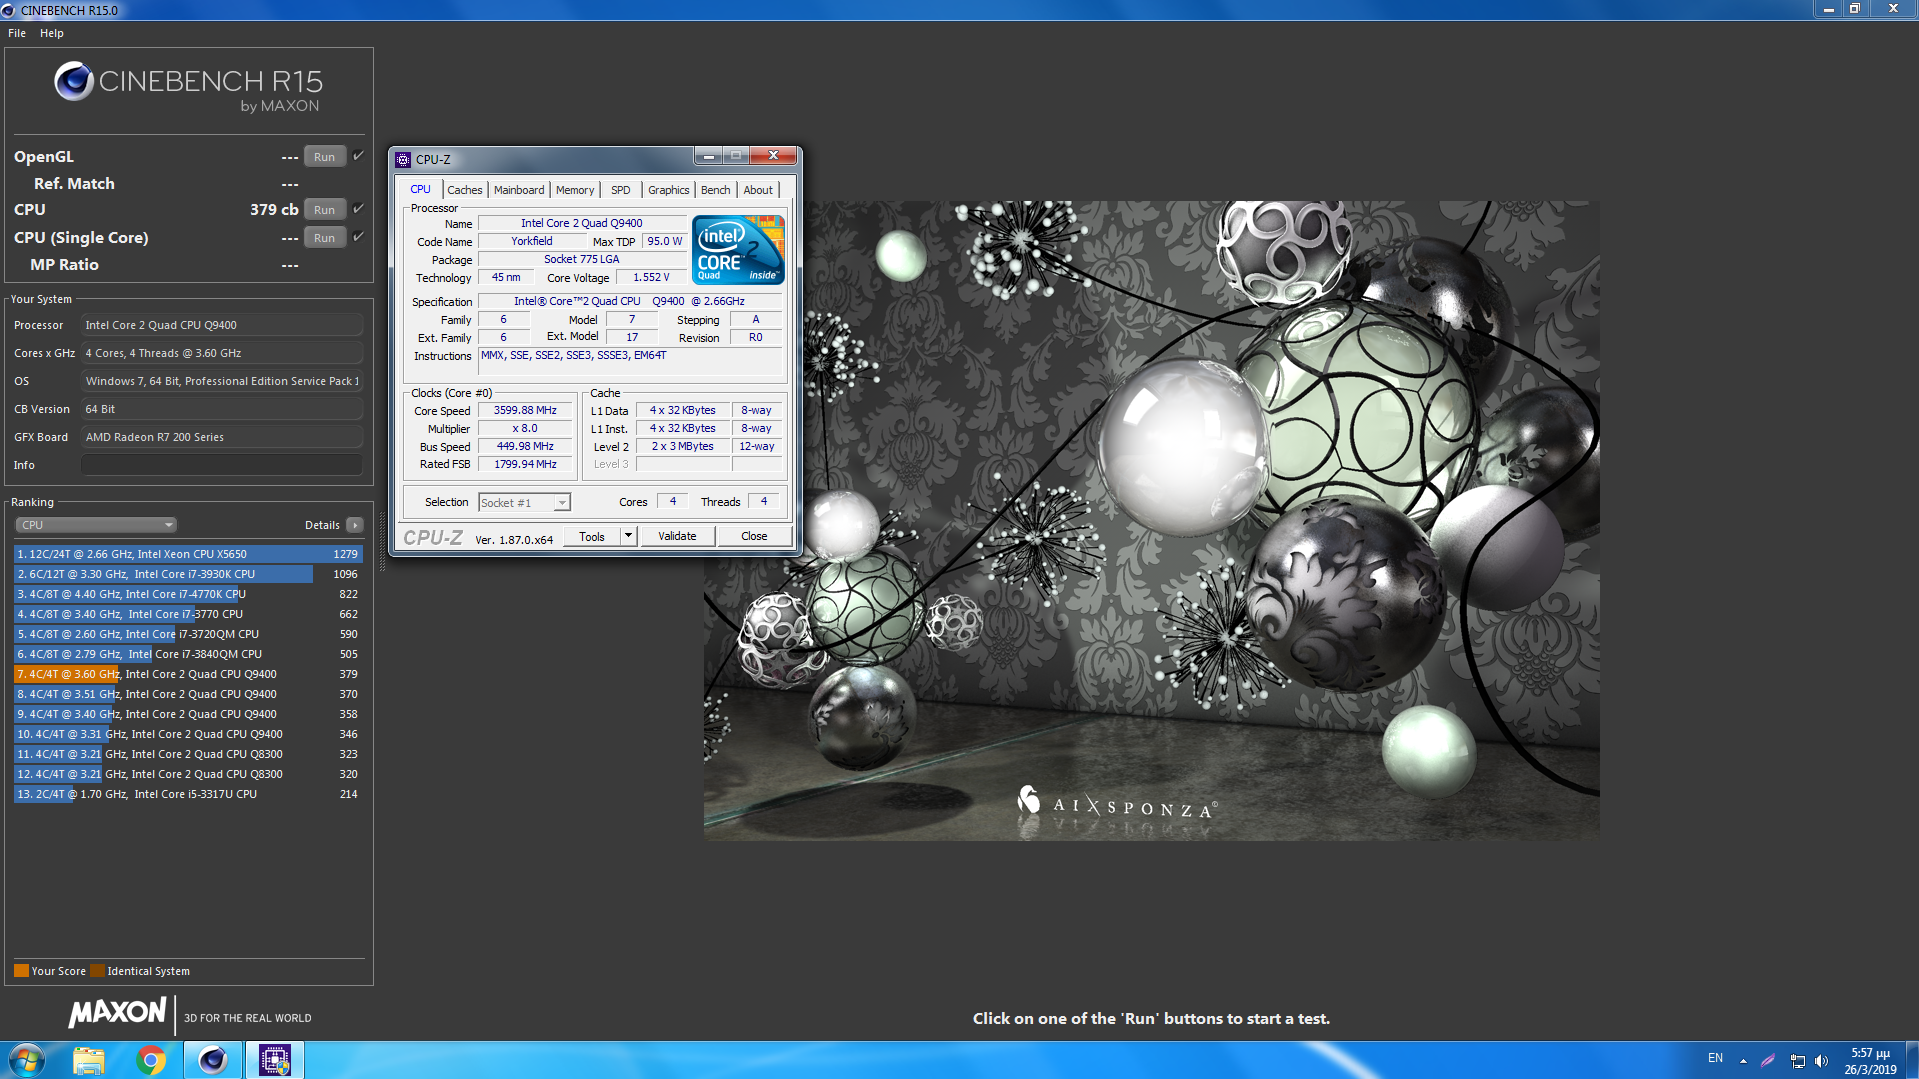Click the Validate button in CPU-Z
This screenshot has width=1919, height=1079.
[x=677, y=537]
